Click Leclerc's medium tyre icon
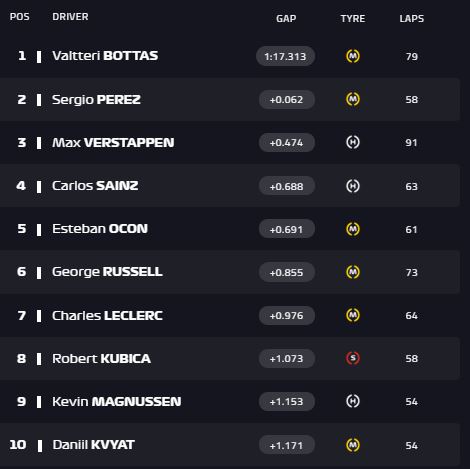The height and width of the screenshot is (469, 470). [x=353, y=315]
